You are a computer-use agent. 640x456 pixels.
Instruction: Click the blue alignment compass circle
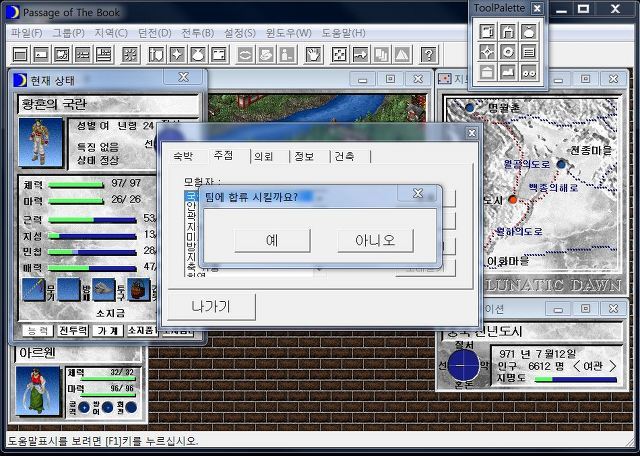[x=464, y=365]
